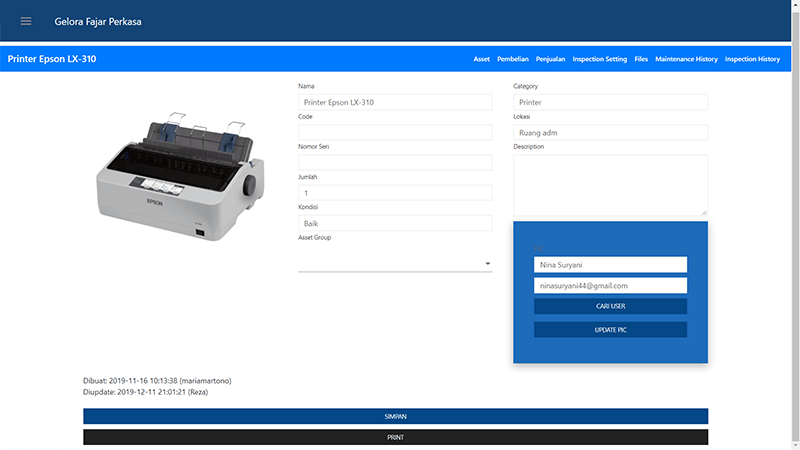Screen dimensions: 800x450
Task: Expand the Asset Group dropdown
Action: [x=395, y=263]
